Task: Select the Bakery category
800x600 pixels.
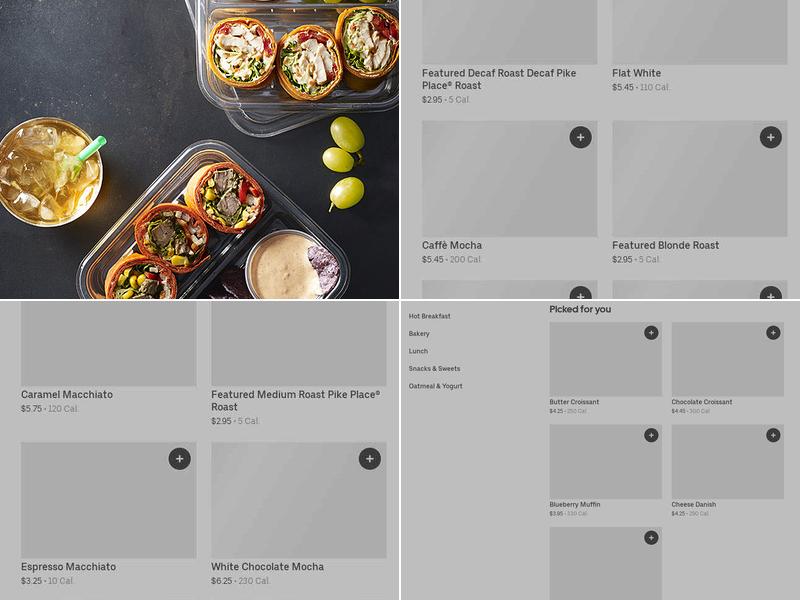Action: pos(419,334)
